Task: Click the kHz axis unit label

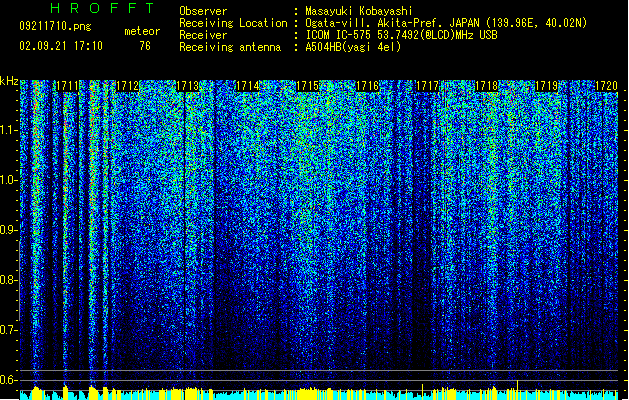Action: tap(9, 81)
